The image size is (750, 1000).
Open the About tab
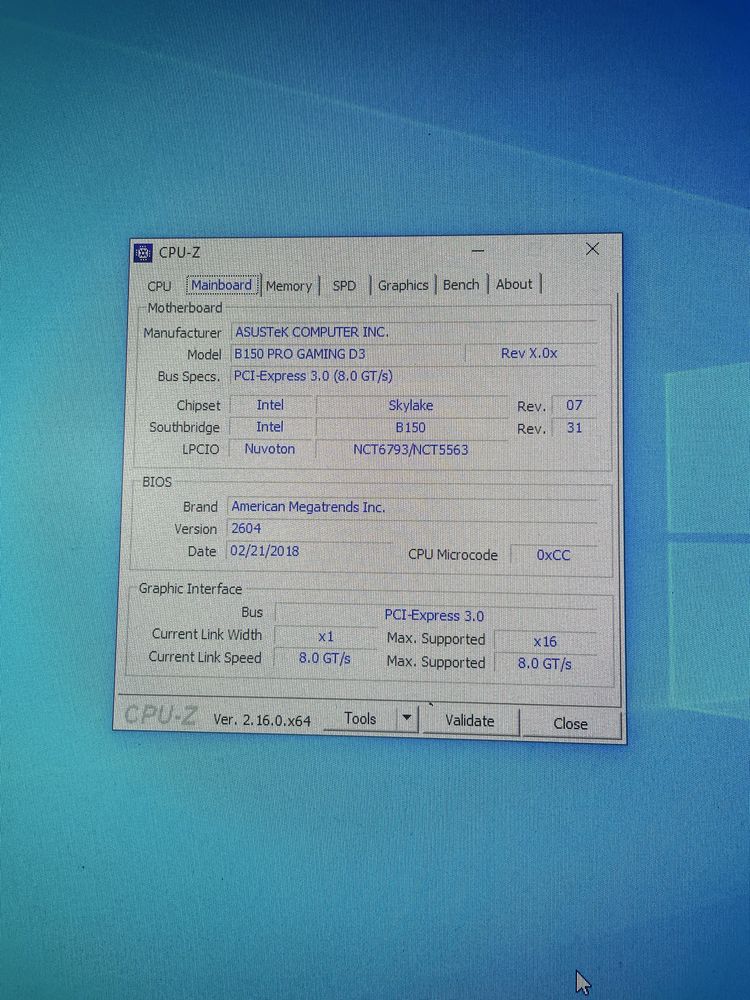click(x=514, y=284)
